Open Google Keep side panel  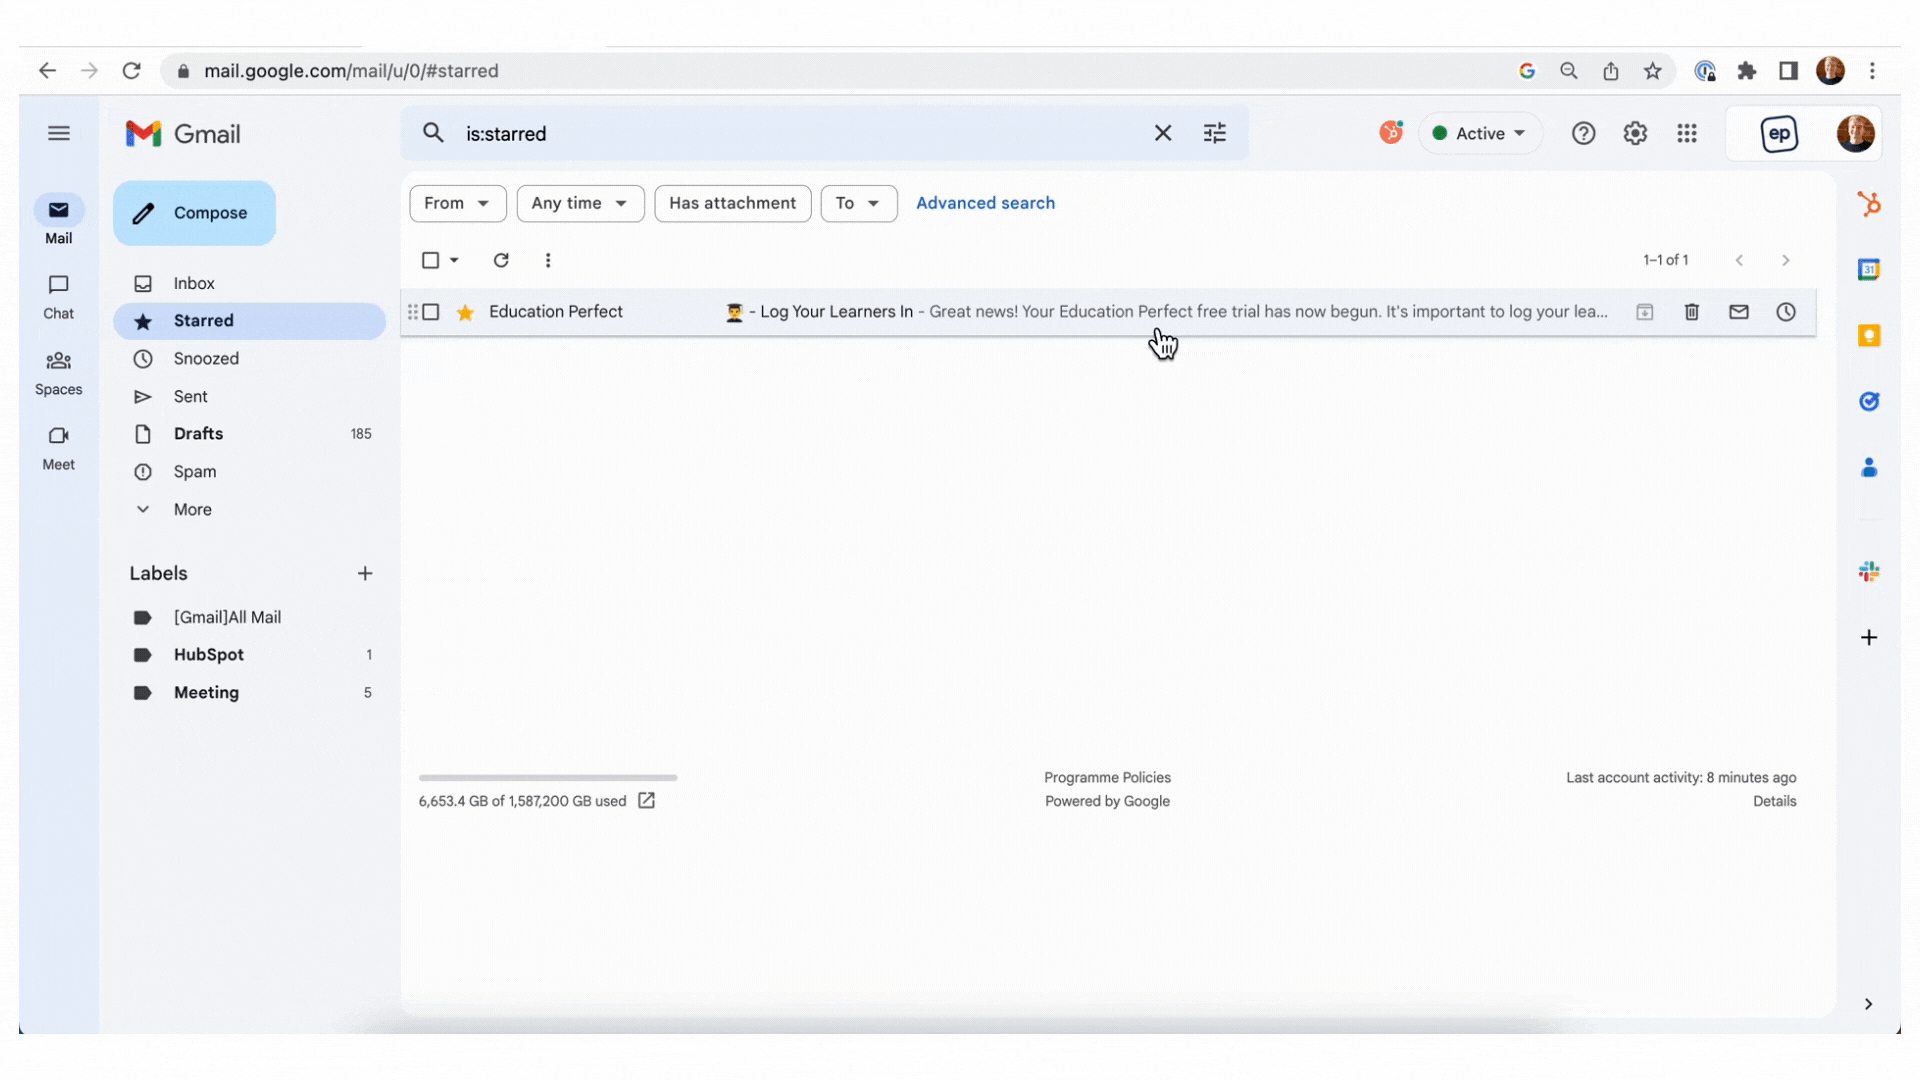(1869, 336)
